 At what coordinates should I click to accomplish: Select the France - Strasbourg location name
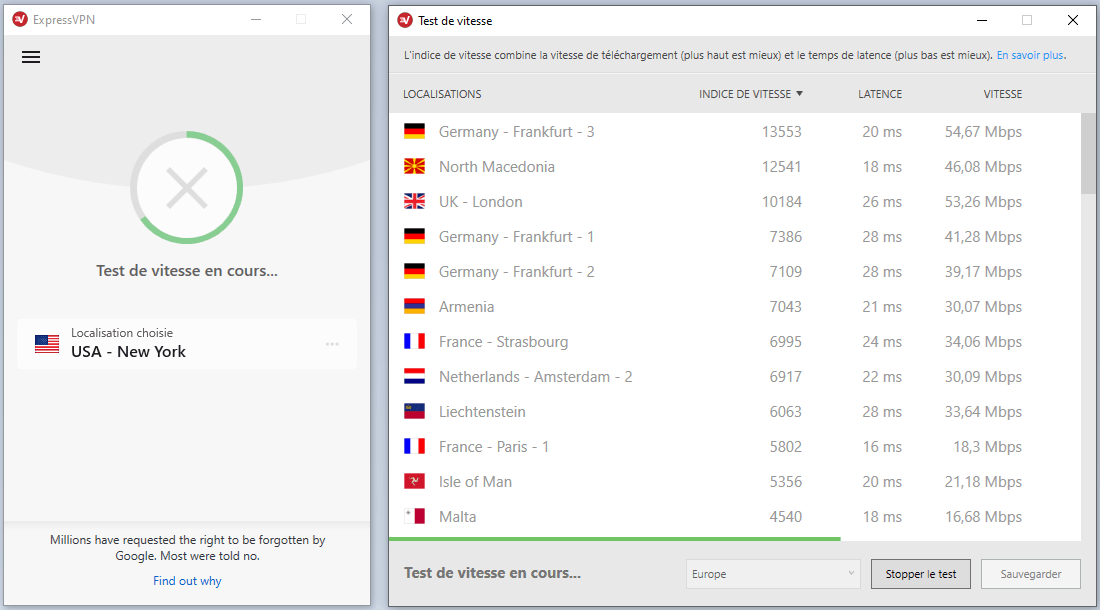504,342
